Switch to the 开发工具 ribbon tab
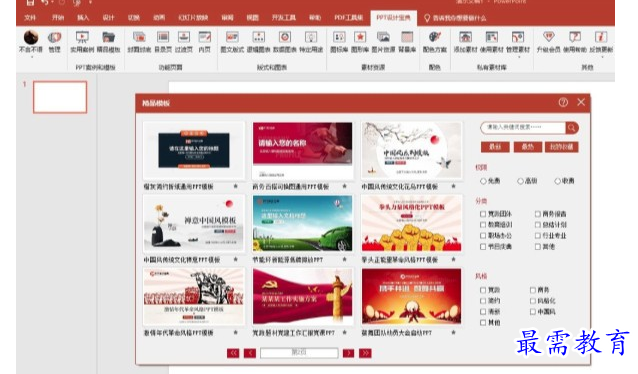This screenshot has height=374, width=638. tap(284, 18)
